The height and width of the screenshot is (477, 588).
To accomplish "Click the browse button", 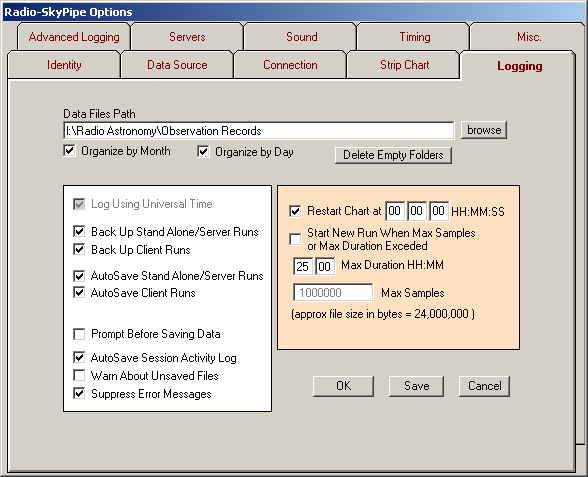I will click(x=484, y=130).
